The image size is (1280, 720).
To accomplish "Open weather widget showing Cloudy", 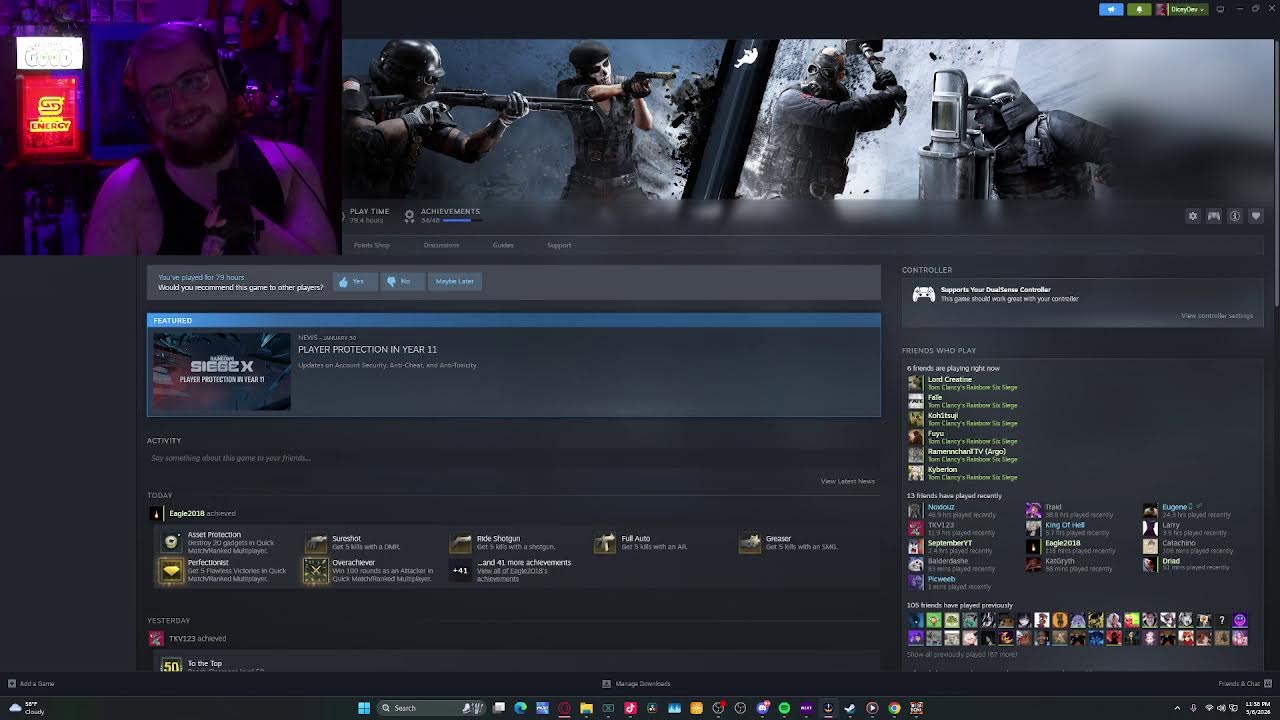I will tap(27, 708).
